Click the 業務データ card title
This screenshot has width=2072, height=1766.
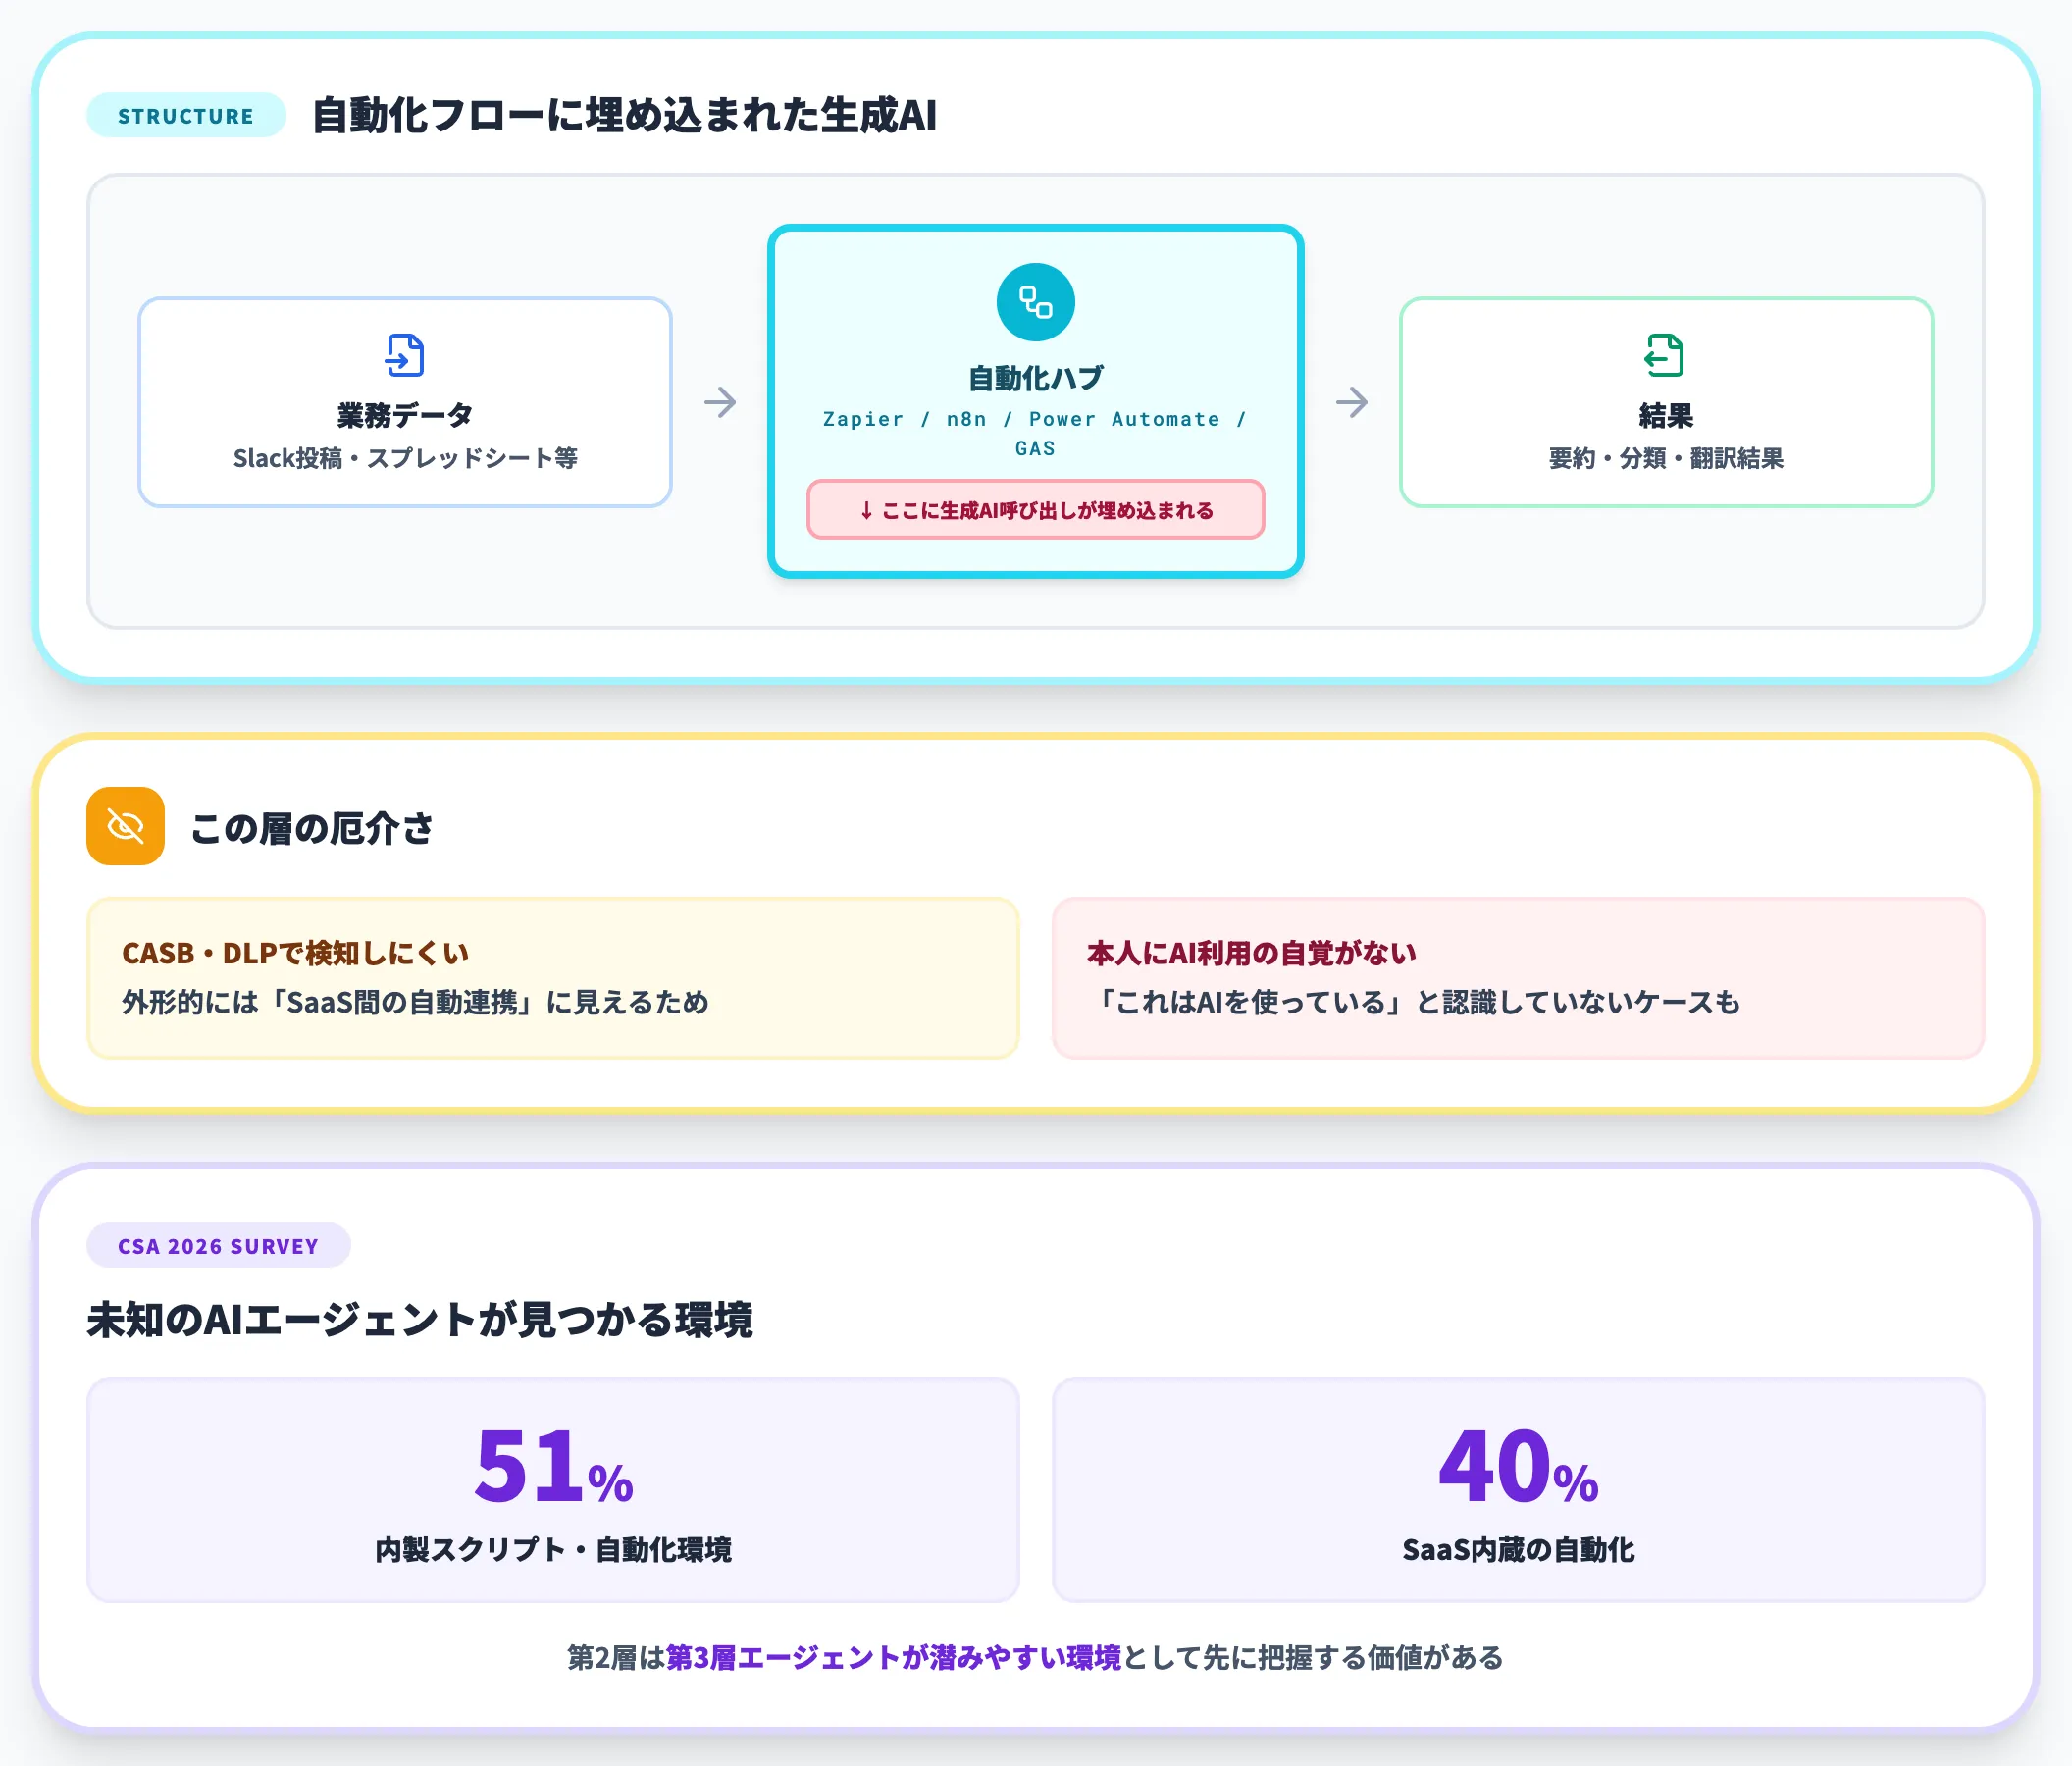point(405,415)
